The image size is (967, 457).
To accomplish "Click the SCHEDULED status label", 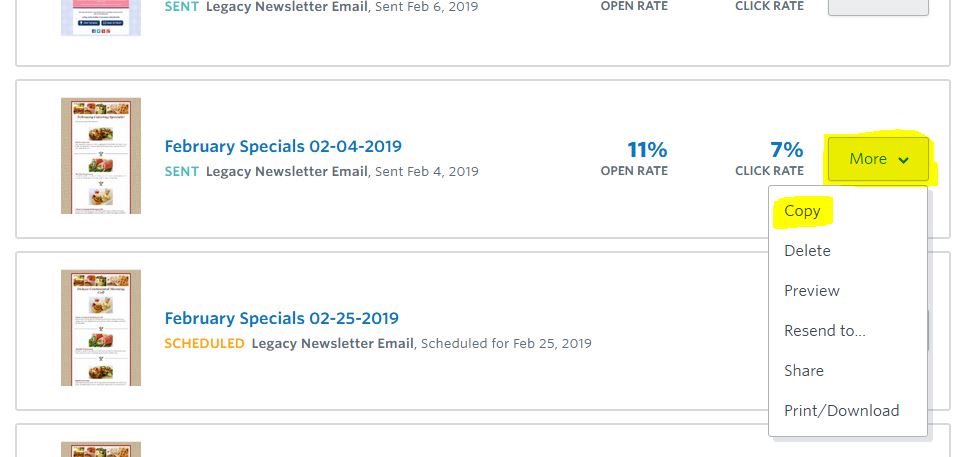I will (x=204, y=344).
